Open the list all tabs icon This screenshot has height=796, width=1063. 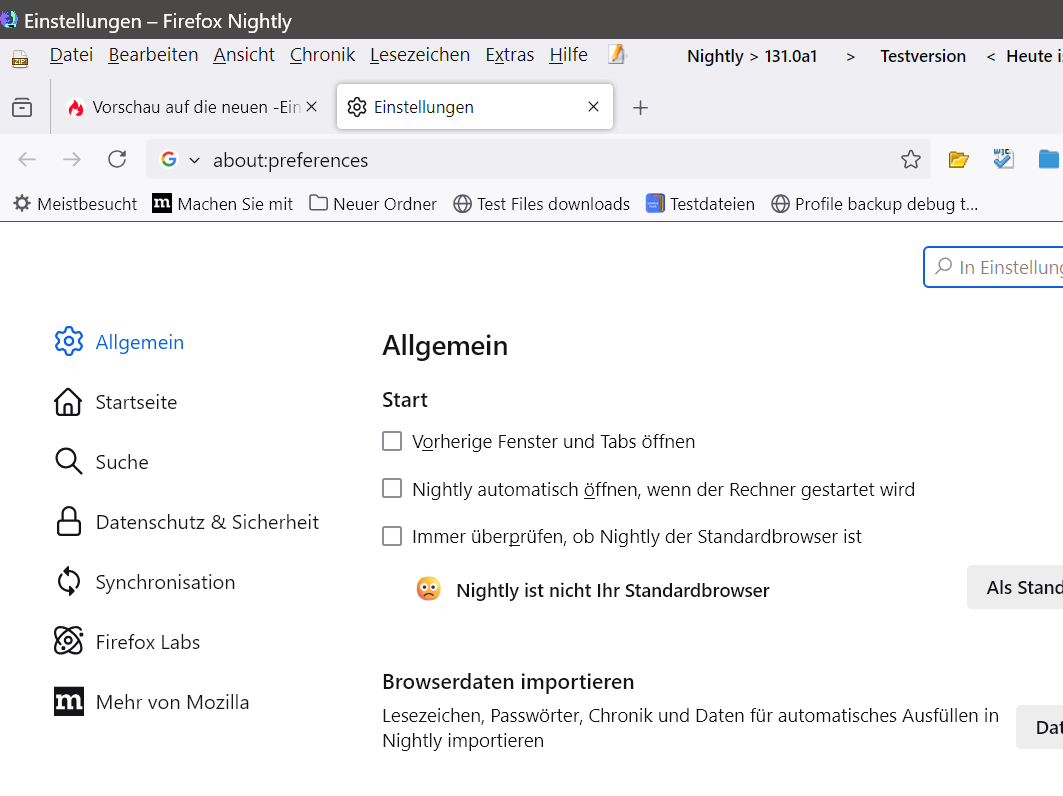point(22,107)
